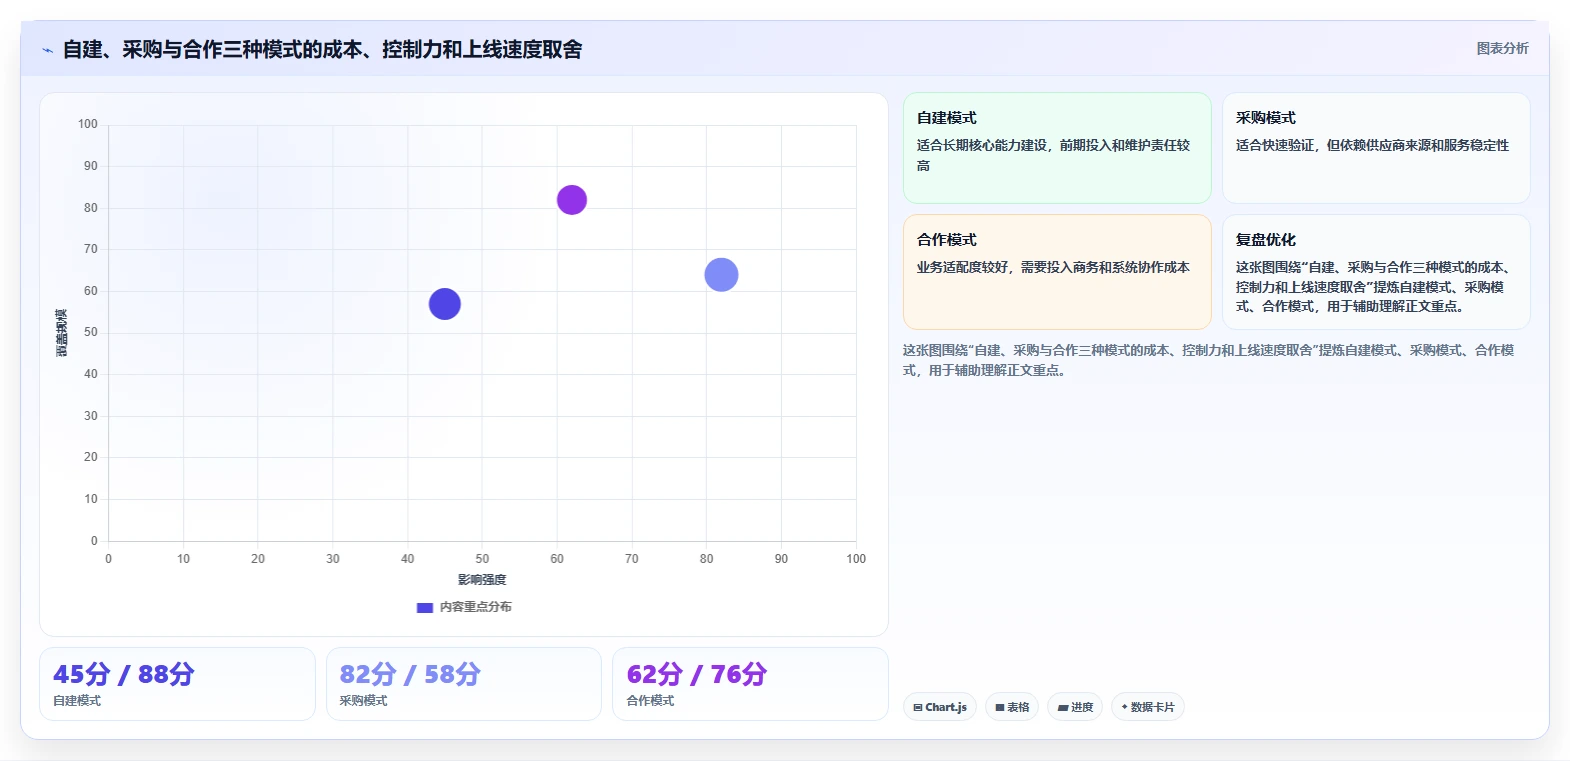This screenshot has height=761, width=1570.
Task: Open the 自建模式 green card
Action: point(1057,148)
